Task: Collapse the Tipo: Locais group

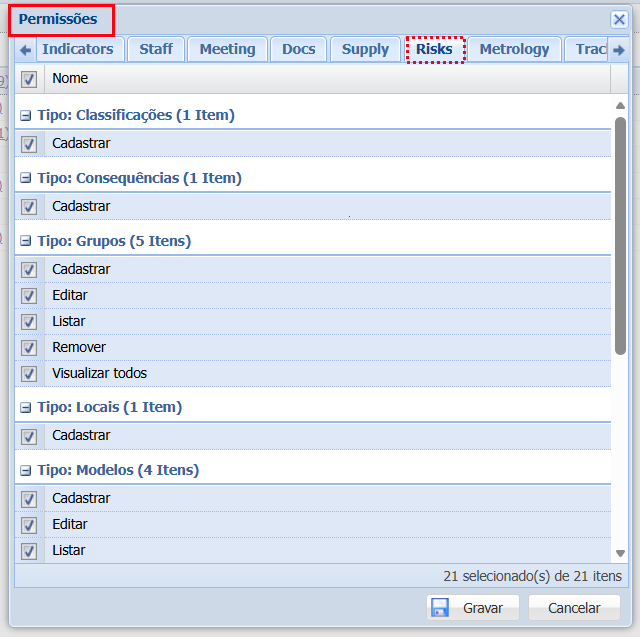Action: point(26,408)
